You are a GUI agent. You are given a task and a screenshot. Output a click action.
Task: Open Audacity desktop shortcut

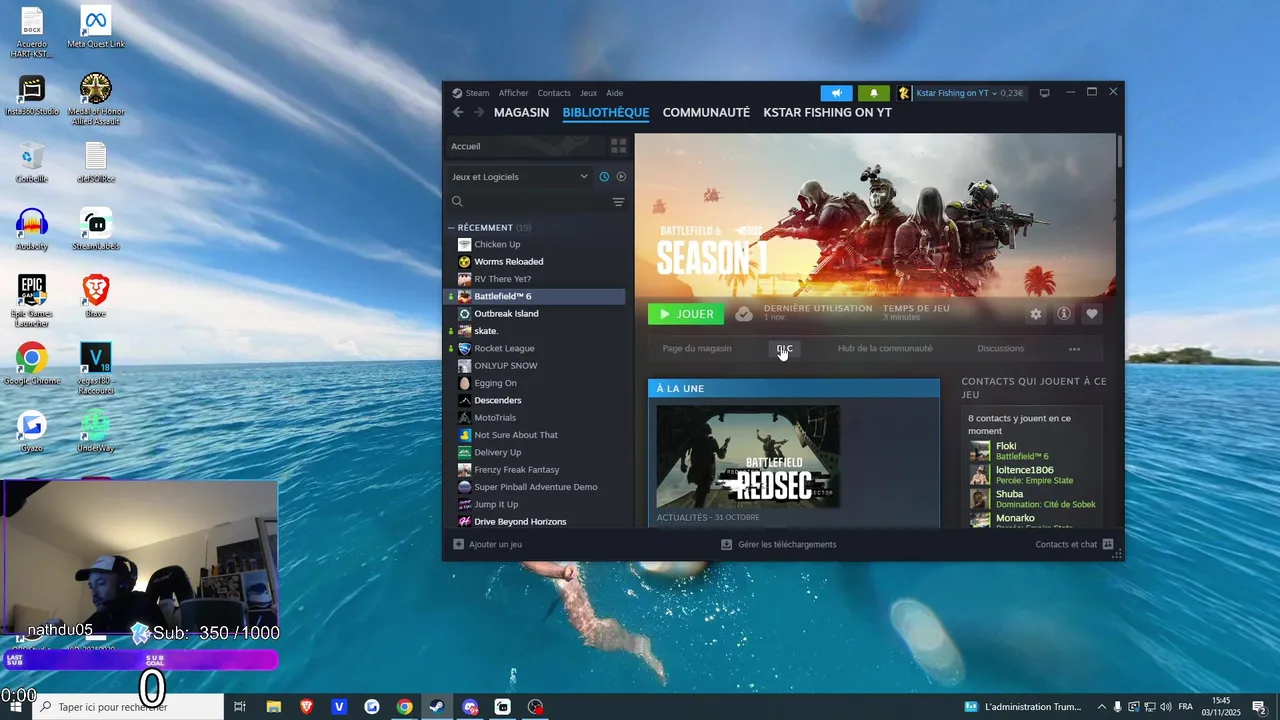click(32, 230)
